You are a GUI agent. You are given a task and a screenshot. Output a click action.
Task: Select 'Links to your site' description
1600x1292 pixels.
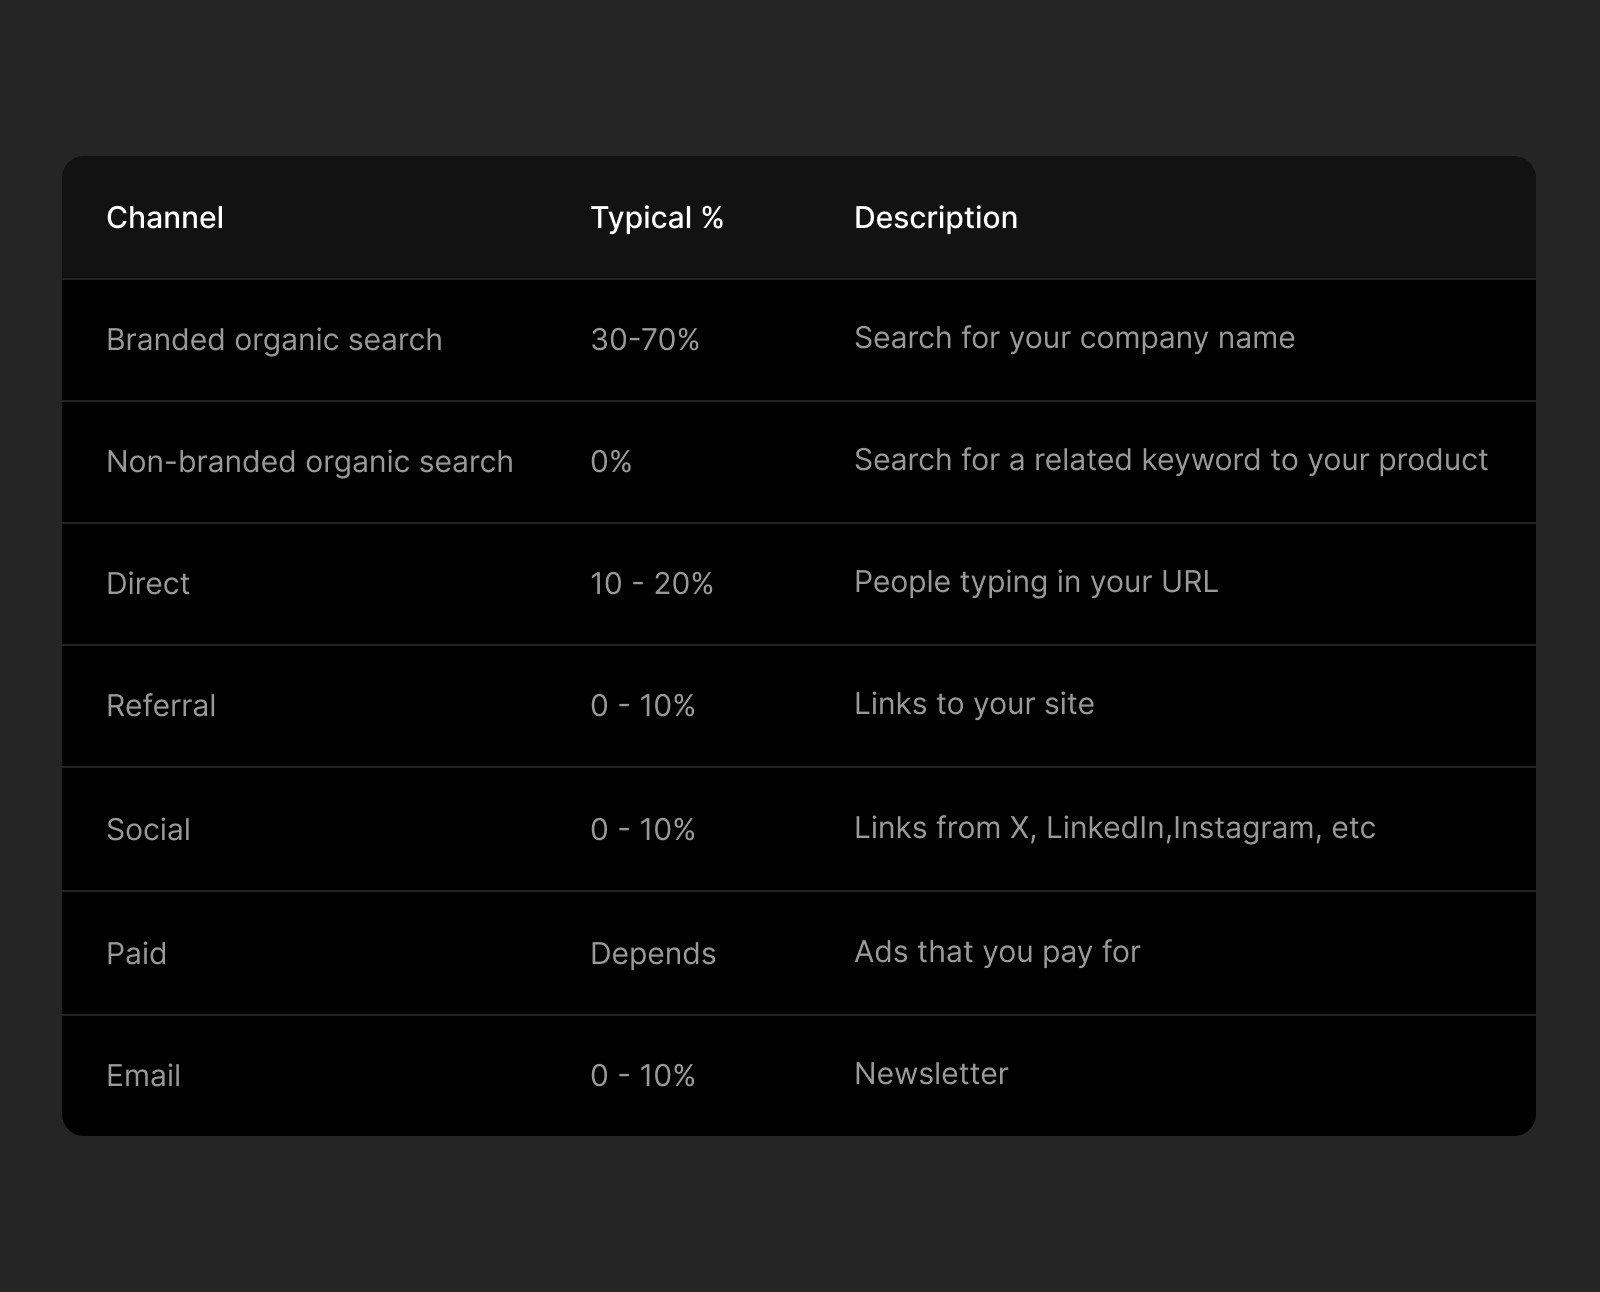[x=973, y=704]
